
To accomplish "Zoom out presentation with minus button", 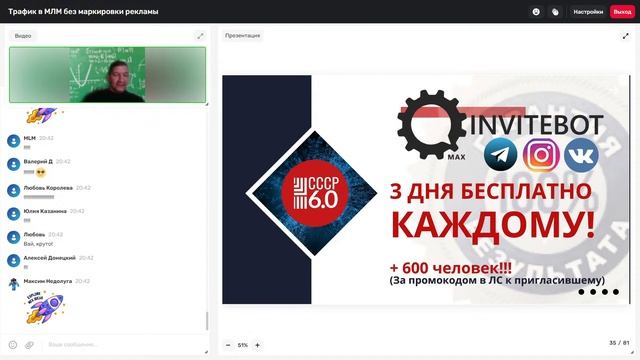I will click(228, 345).
